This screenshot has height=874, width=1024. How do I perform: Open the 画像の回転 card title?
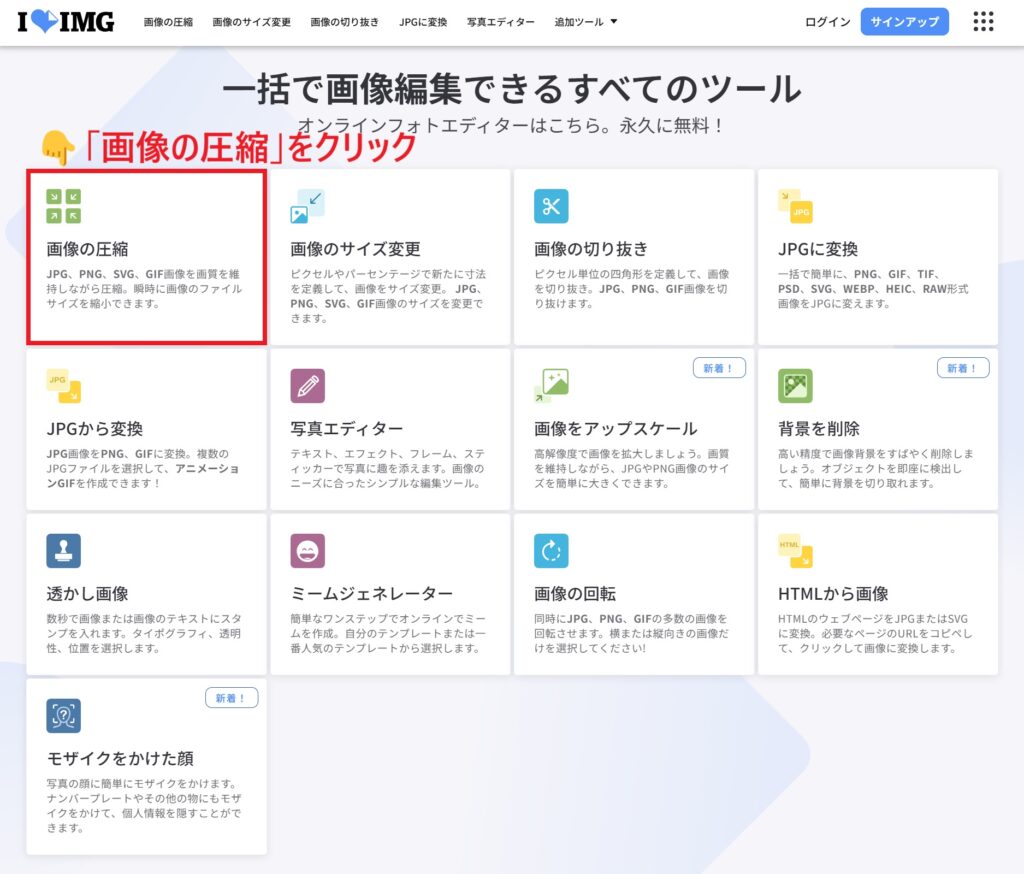tap(575, 594)
